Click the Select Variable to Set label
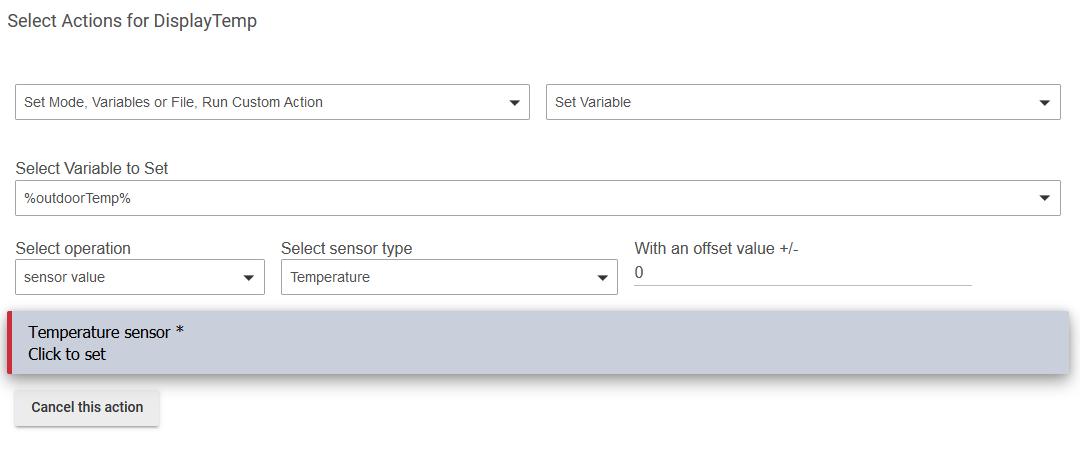1080x453 pixels. [92, 169]
